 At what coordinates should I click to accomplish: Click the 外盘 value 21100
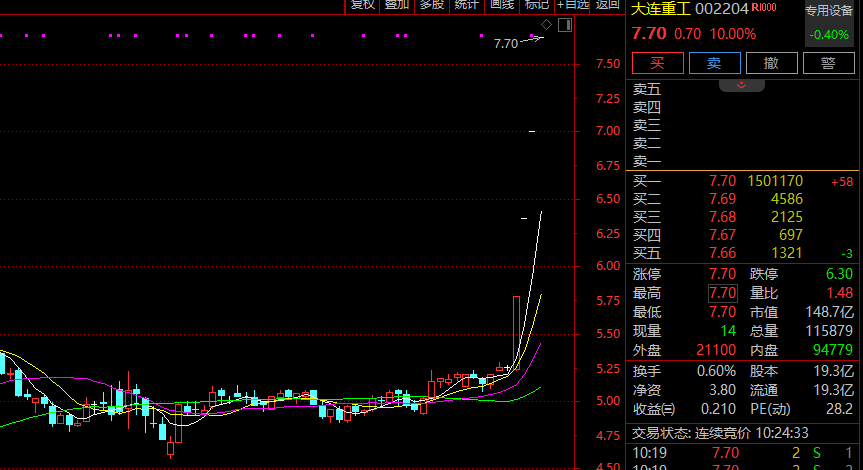point(716,350)
